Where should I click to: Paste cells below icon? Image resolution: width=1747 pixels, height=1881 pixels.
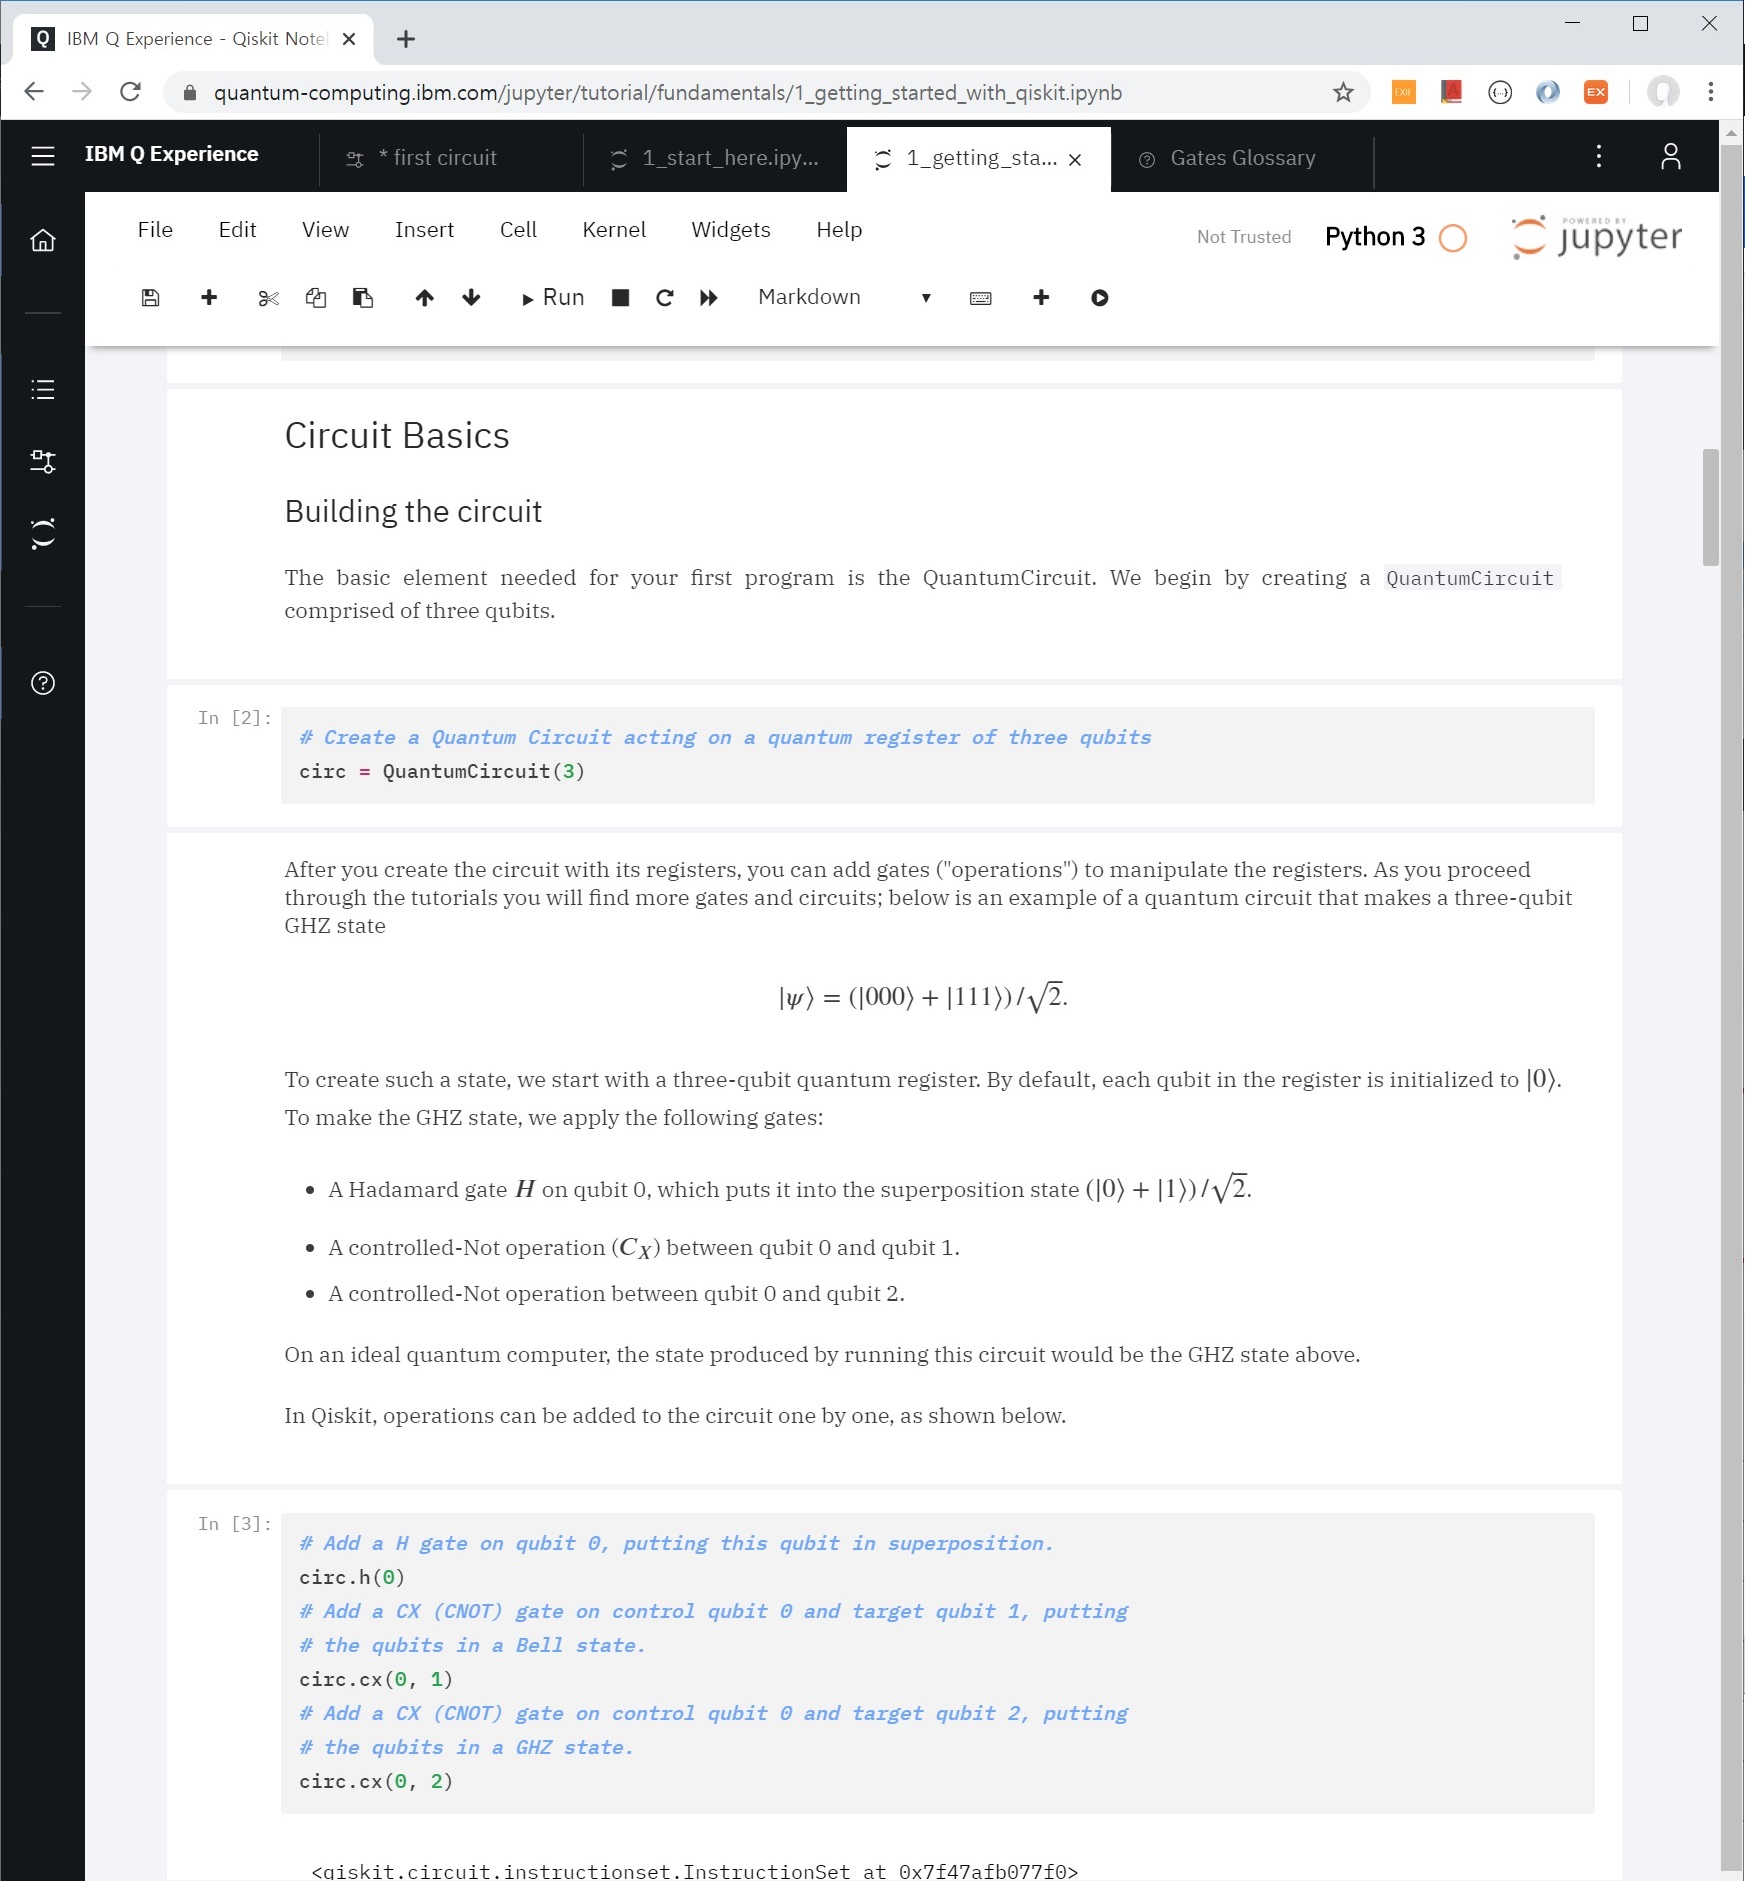click(363, 298)
